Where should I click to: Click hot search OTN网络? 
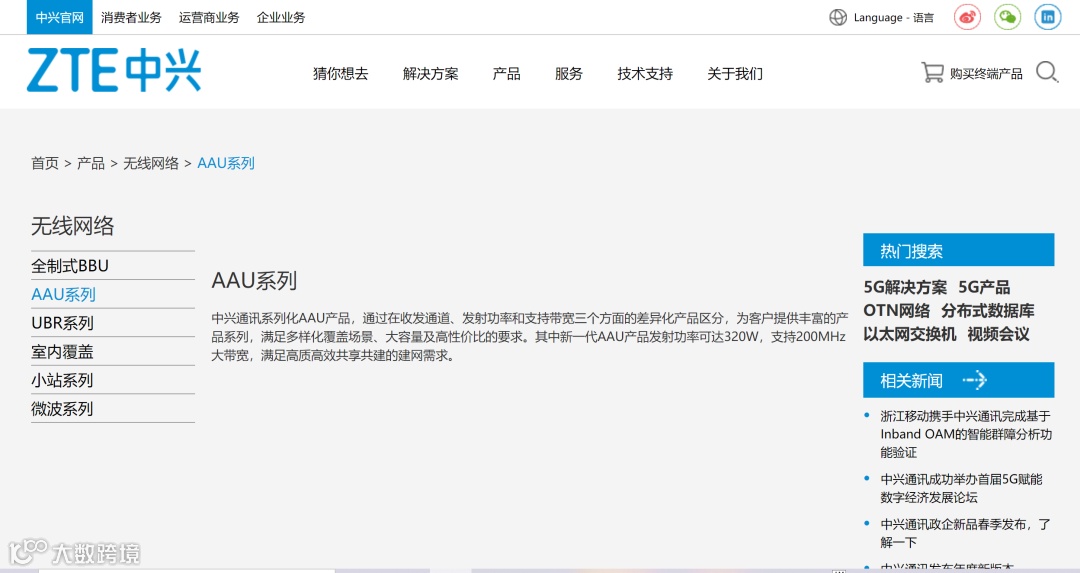897,311
